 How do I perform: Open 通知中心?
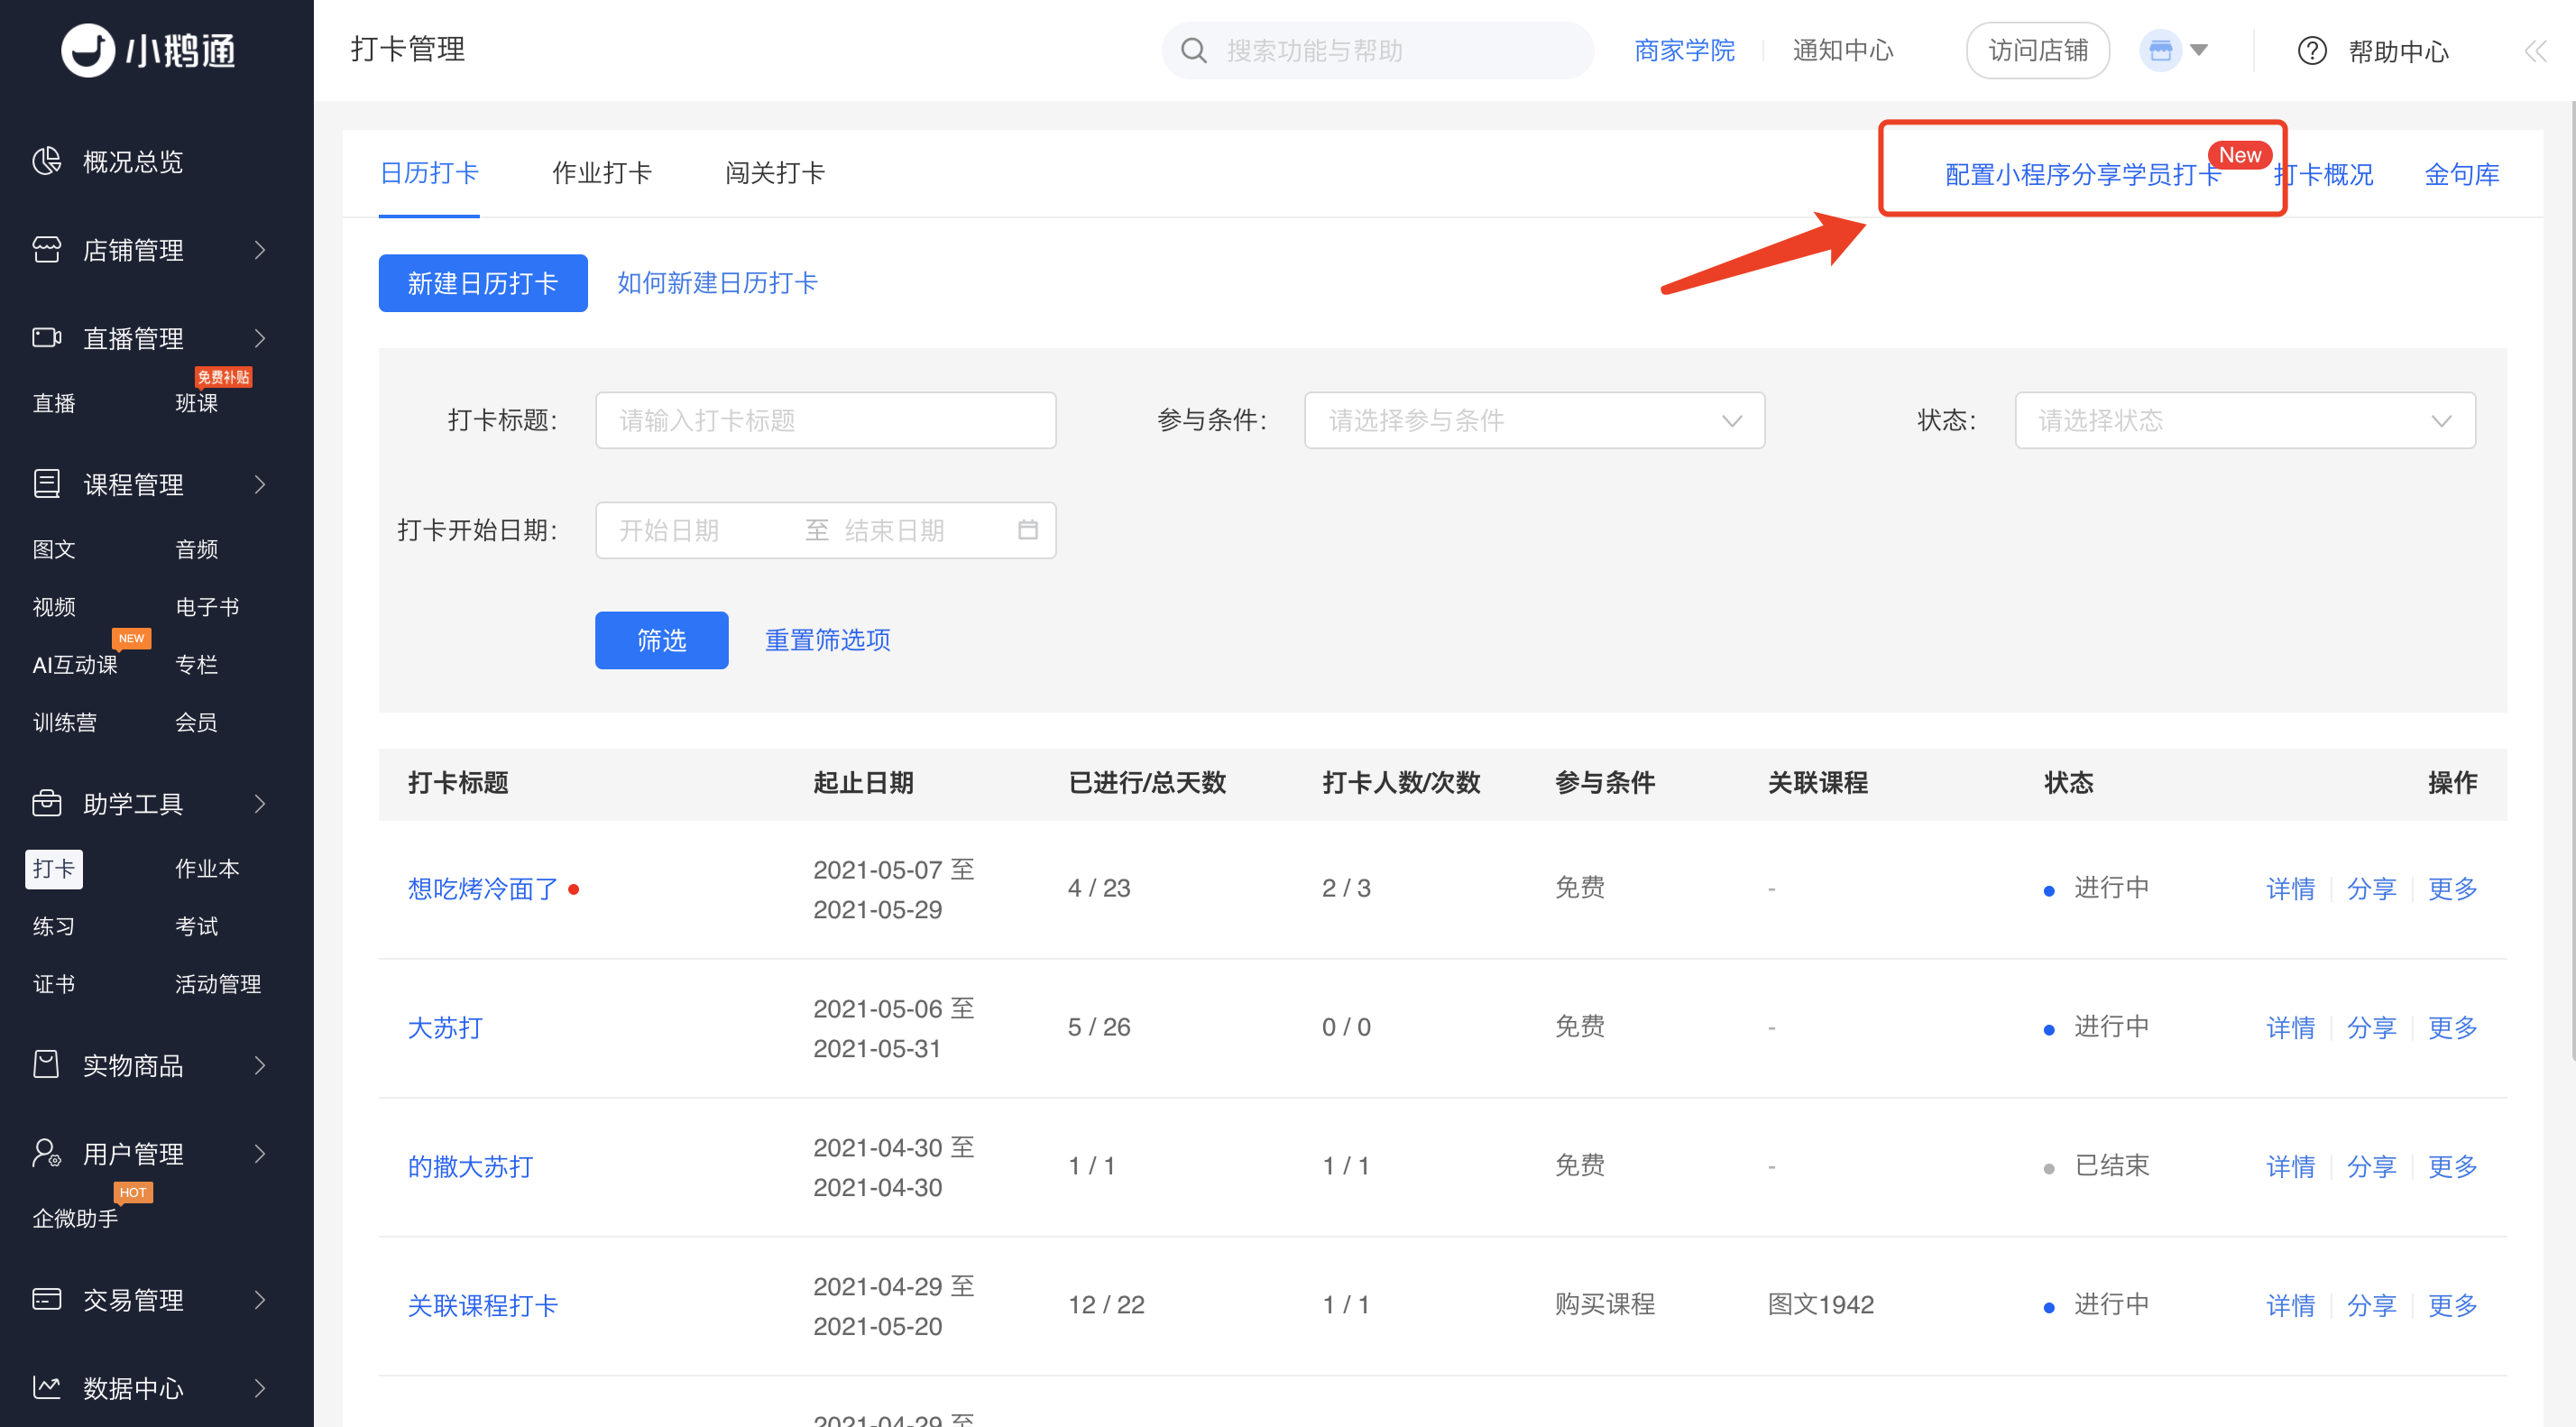[1842, 50]
